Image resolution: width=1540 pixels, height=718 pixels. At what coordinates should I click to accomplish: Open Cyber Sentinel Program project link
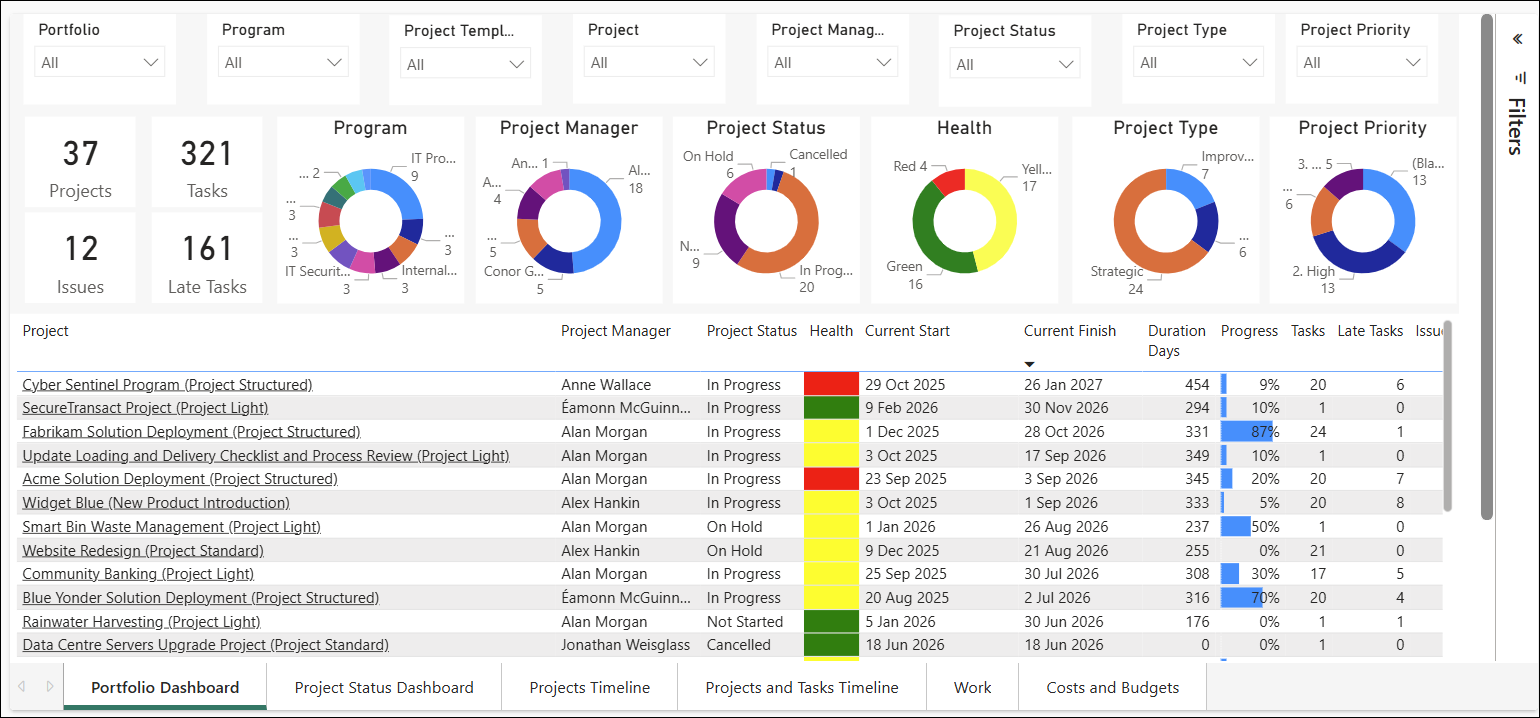click(x=167, y=384)
